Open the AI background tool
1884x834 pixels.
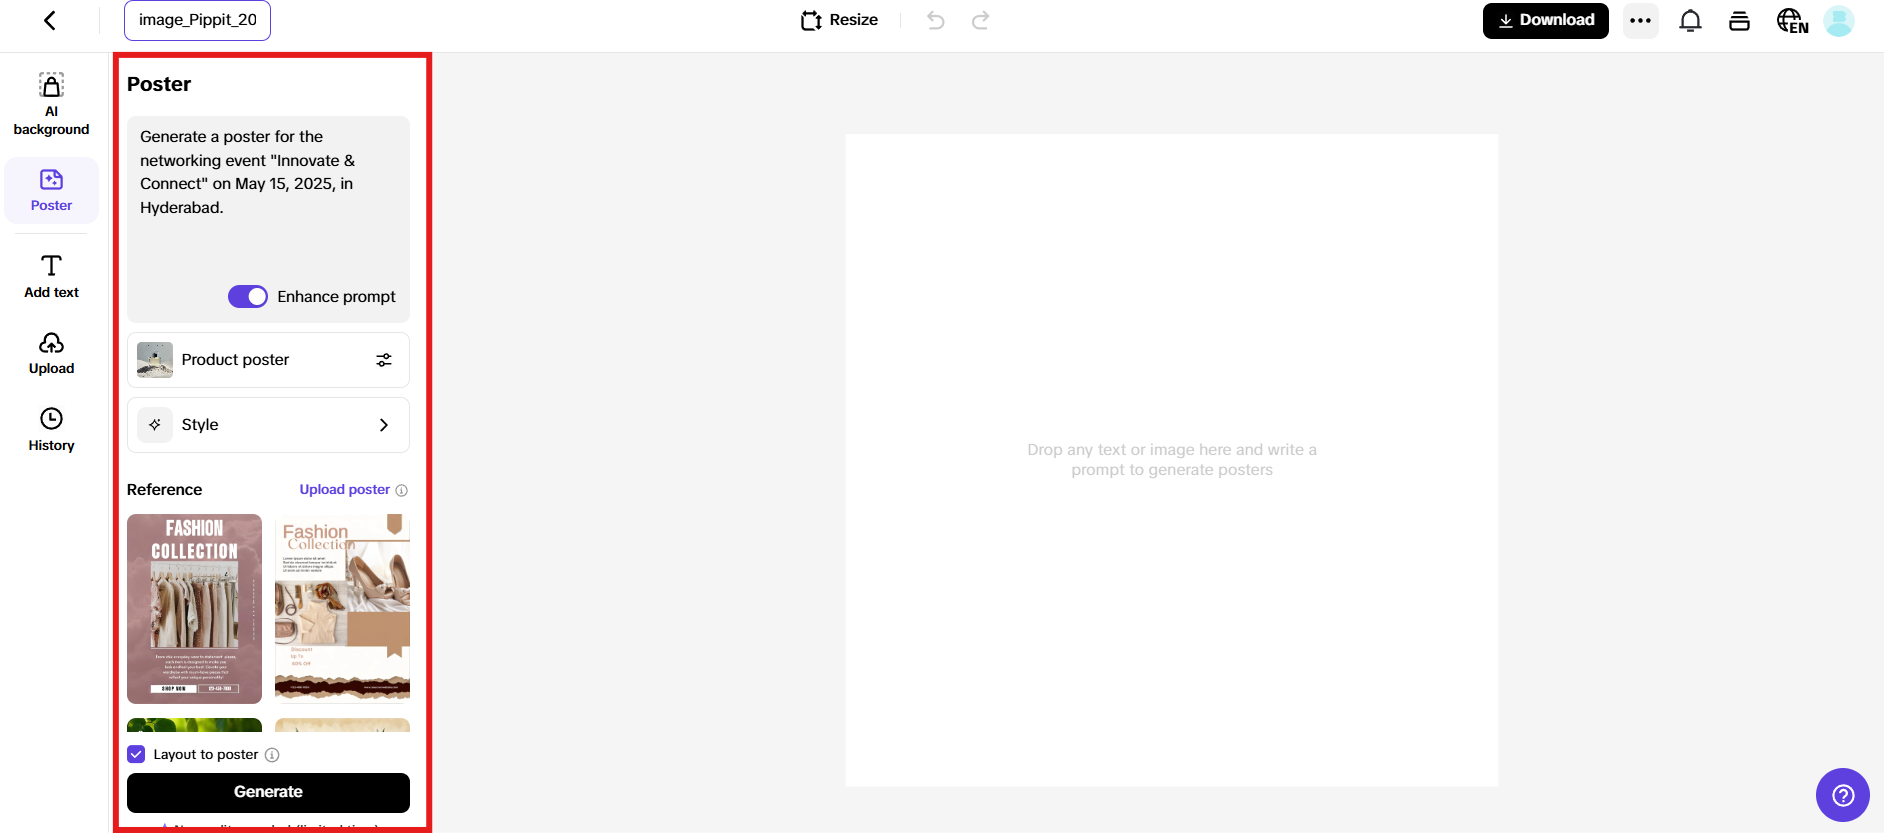[51, 104]
